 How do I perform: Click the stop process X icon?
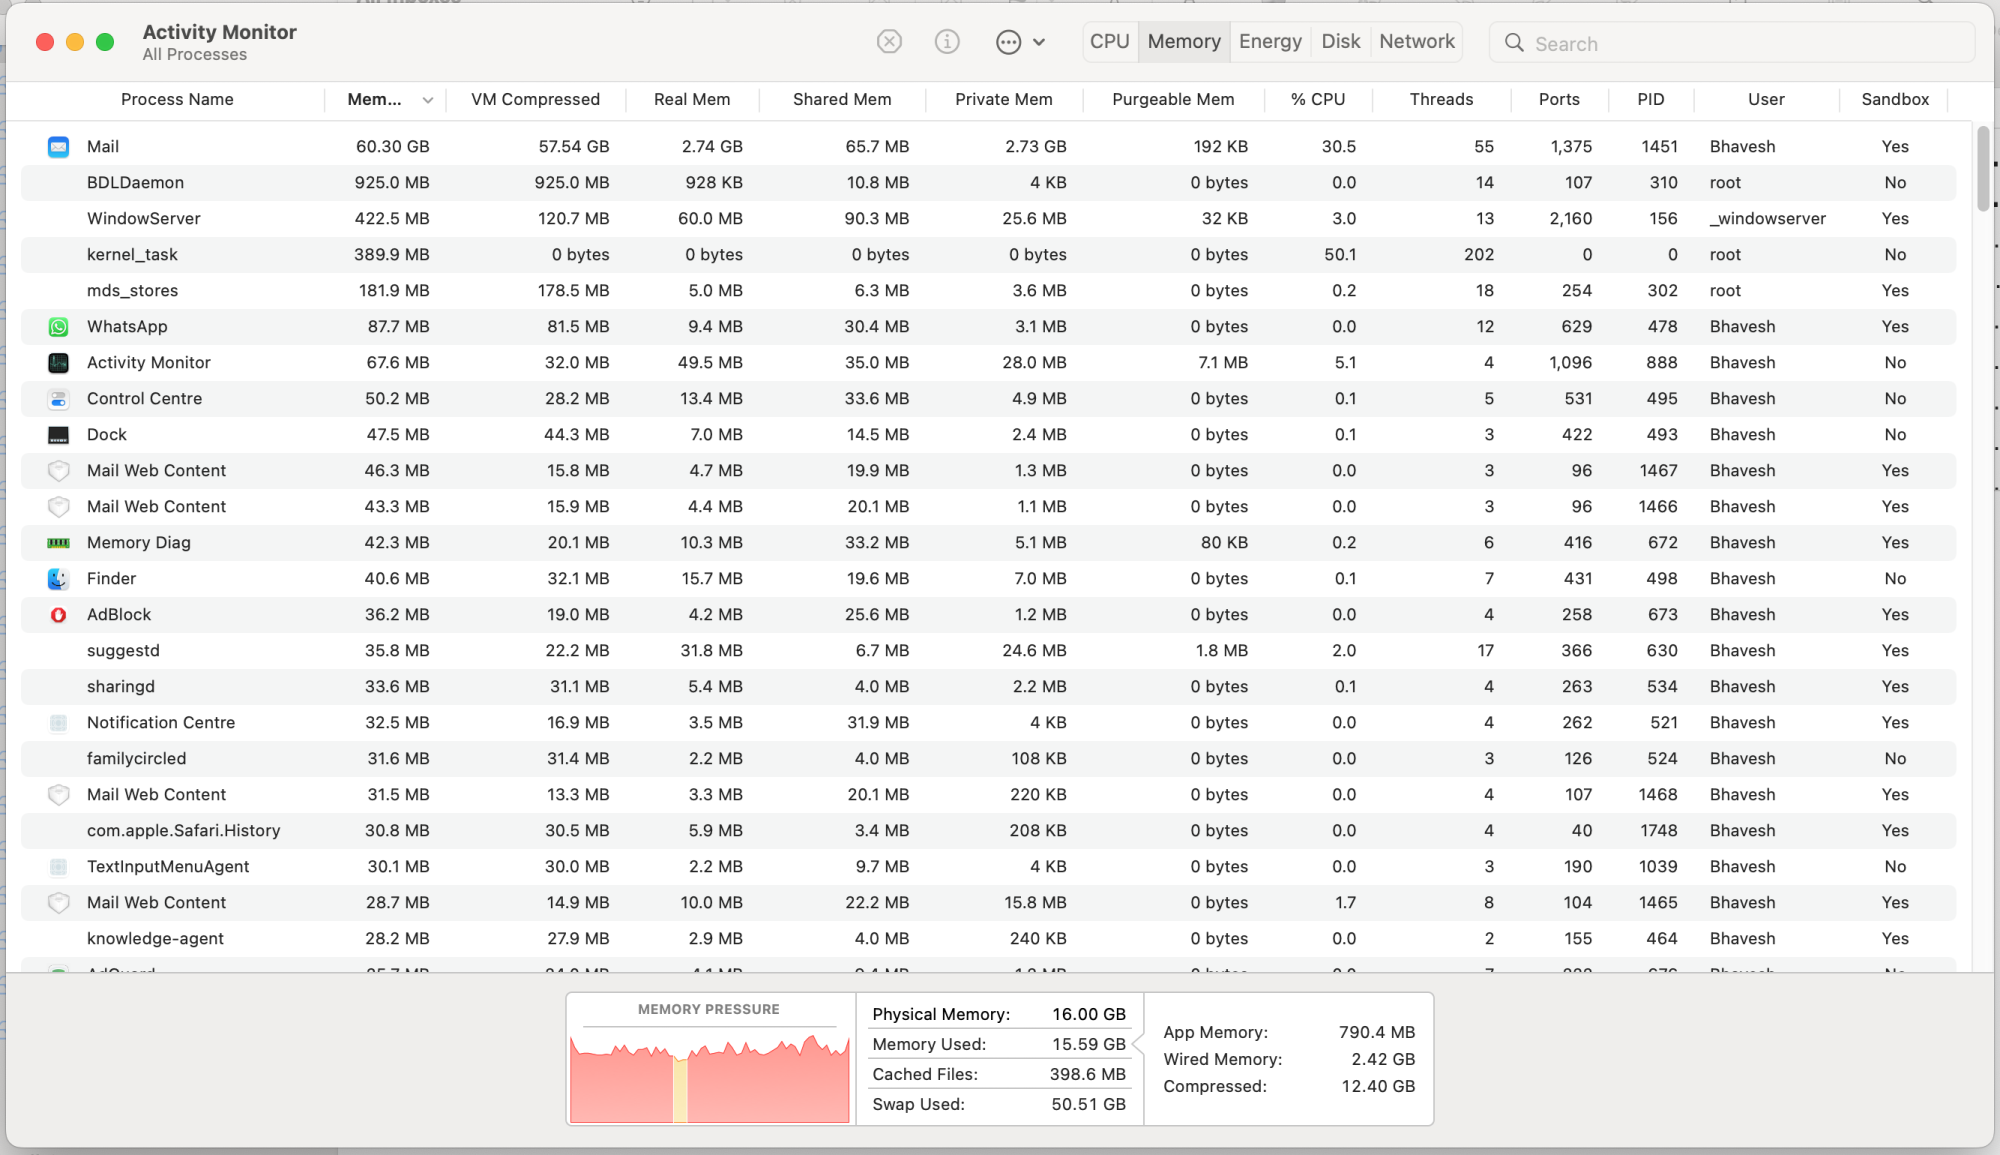click(889, 42)
